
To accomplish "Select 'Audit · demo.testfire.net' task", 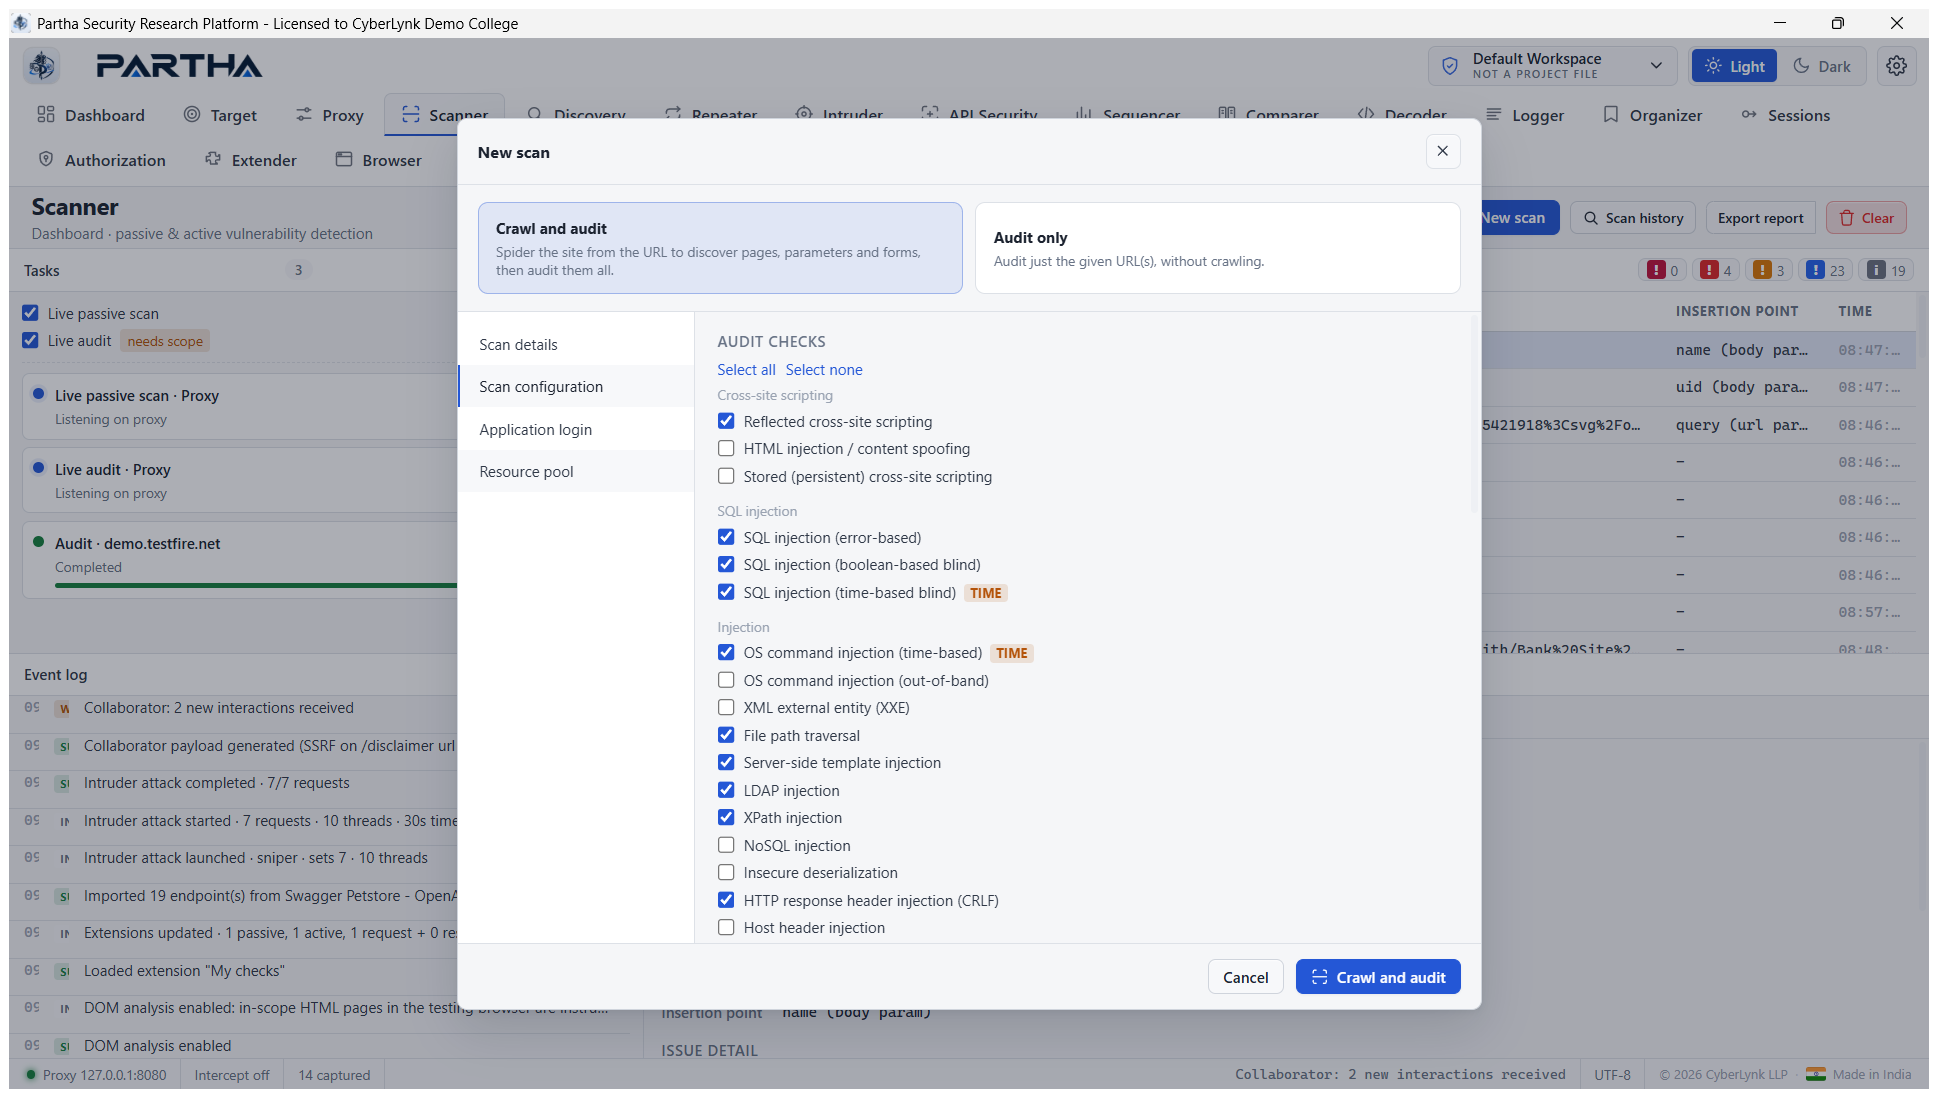I will point(240,560).
